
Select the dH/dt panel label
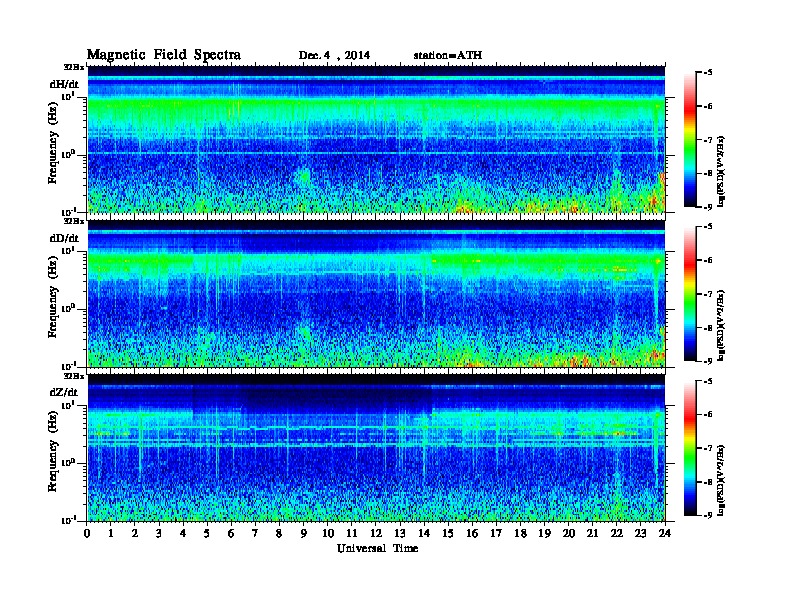click(64, 84)
